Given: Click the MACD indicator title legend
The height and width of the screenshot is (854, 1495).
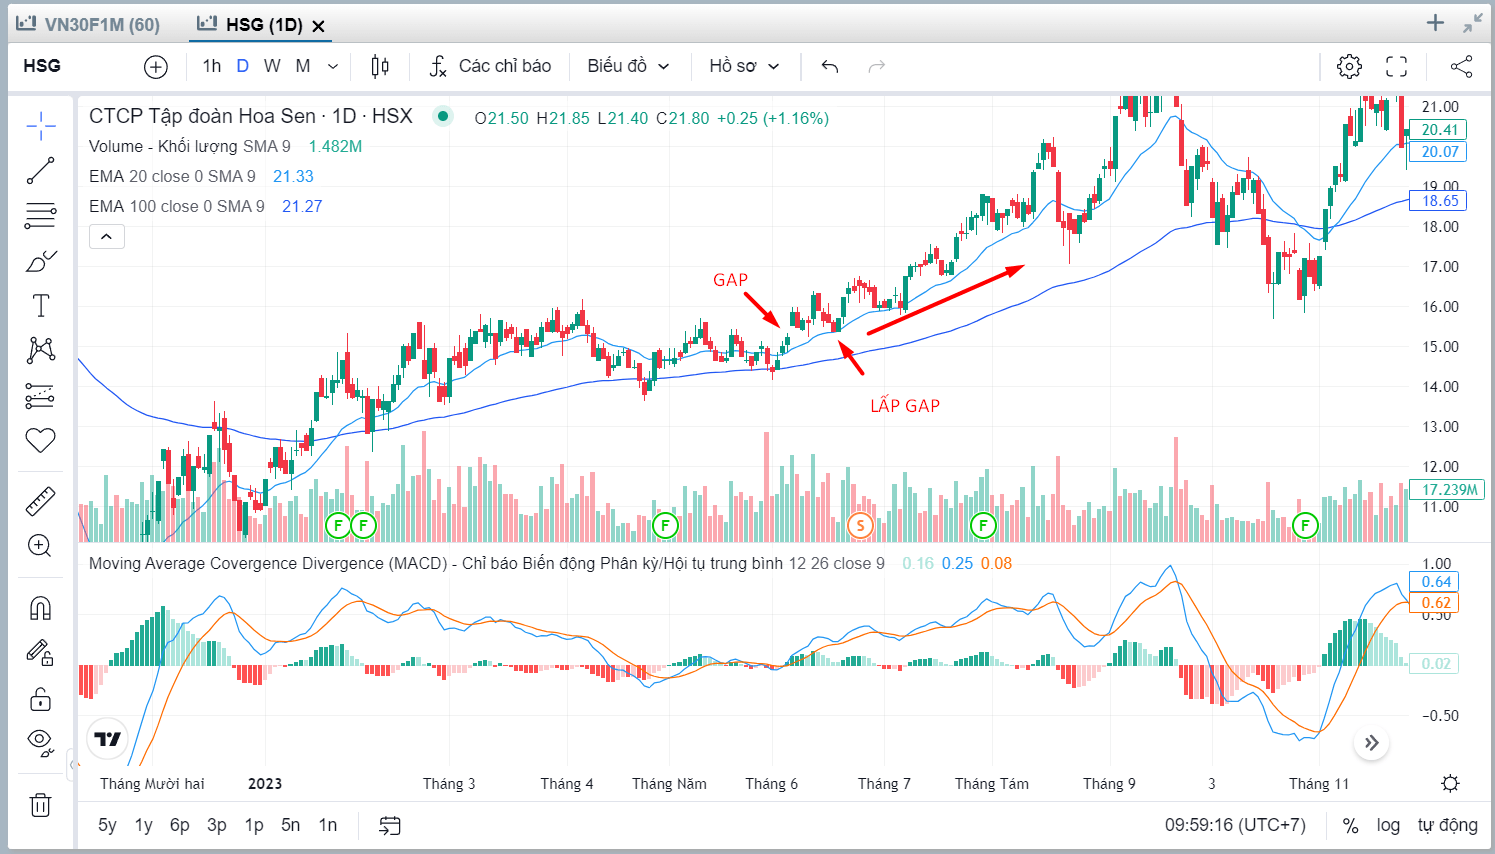Looking at the screenshot, I should click(487, 563).
